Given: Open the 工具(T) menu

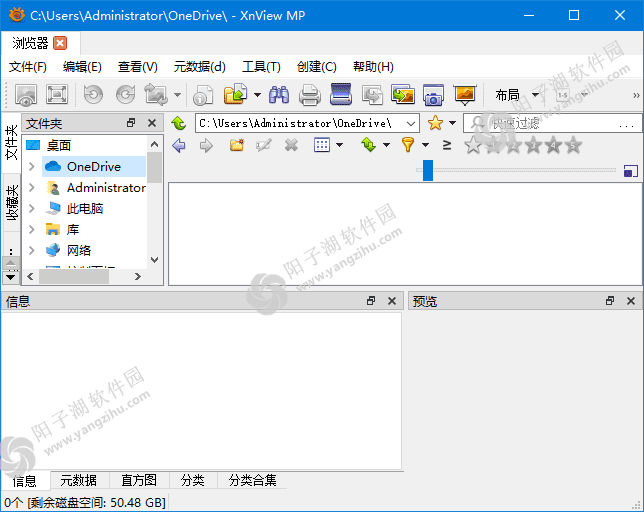Looking at the screenshot, I should 261,67.
